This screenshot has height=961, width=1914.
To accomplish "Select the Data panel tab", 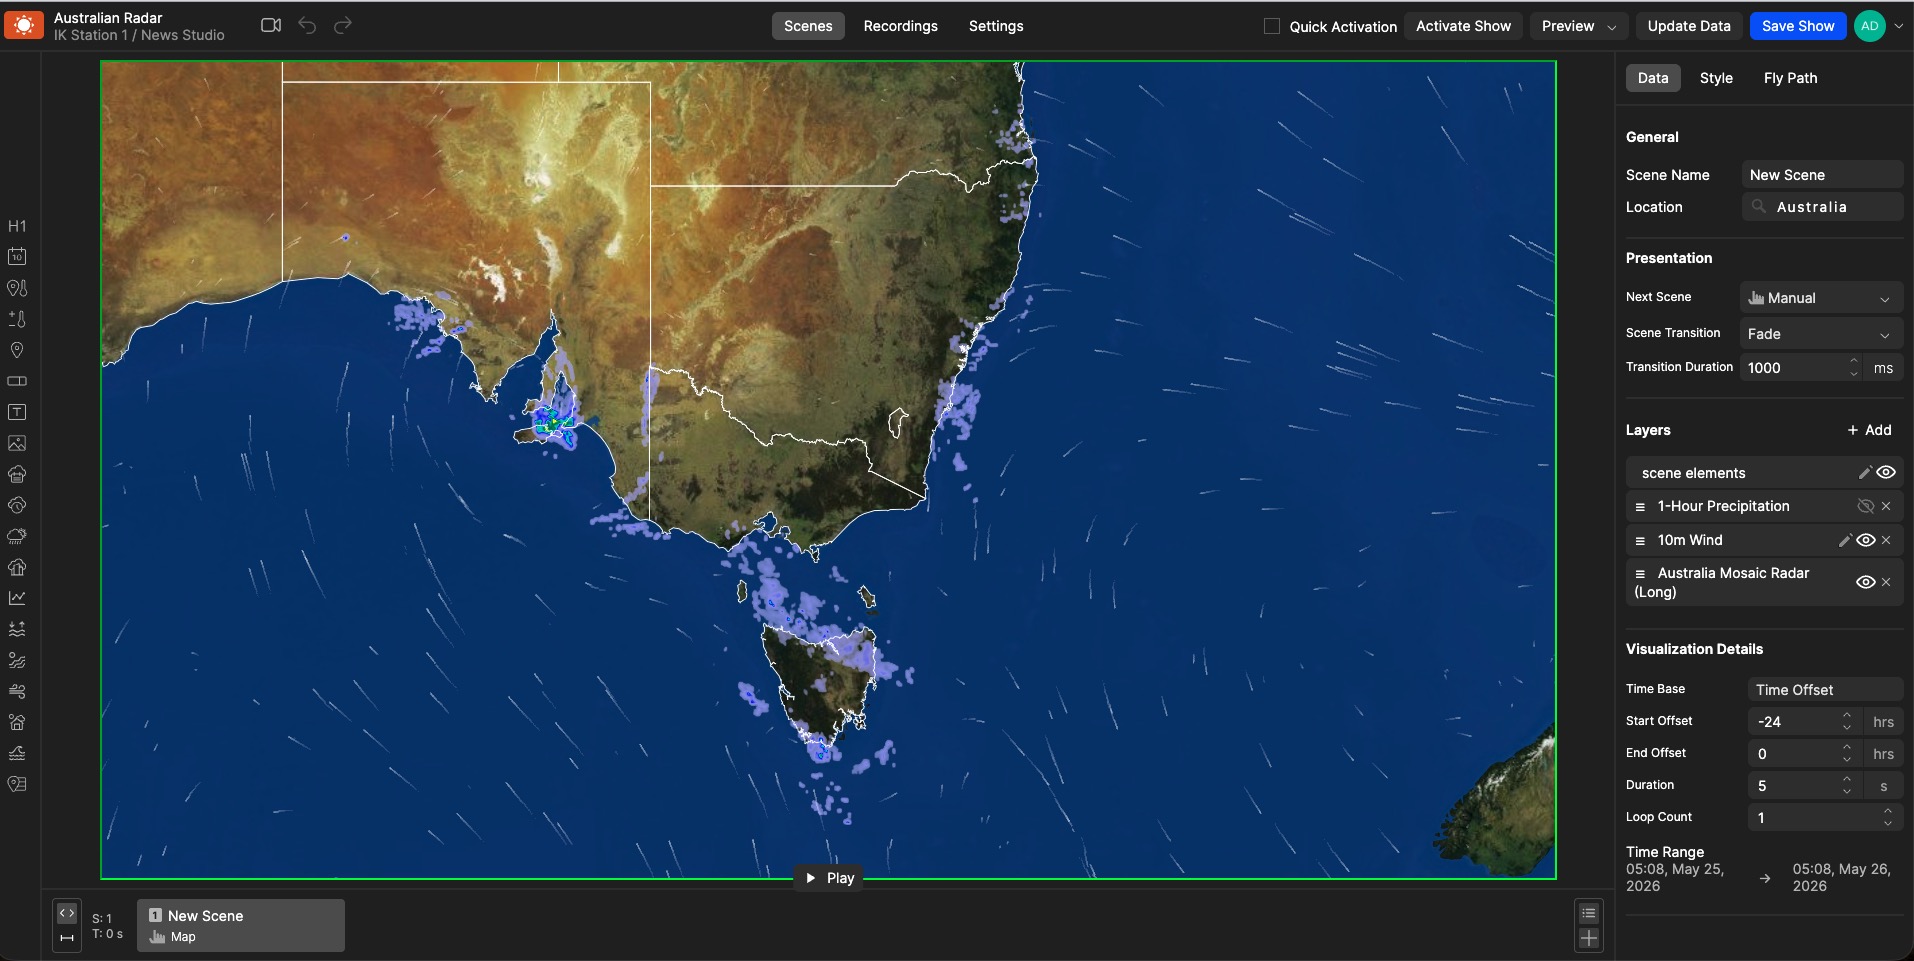I will pos(1653,78).
